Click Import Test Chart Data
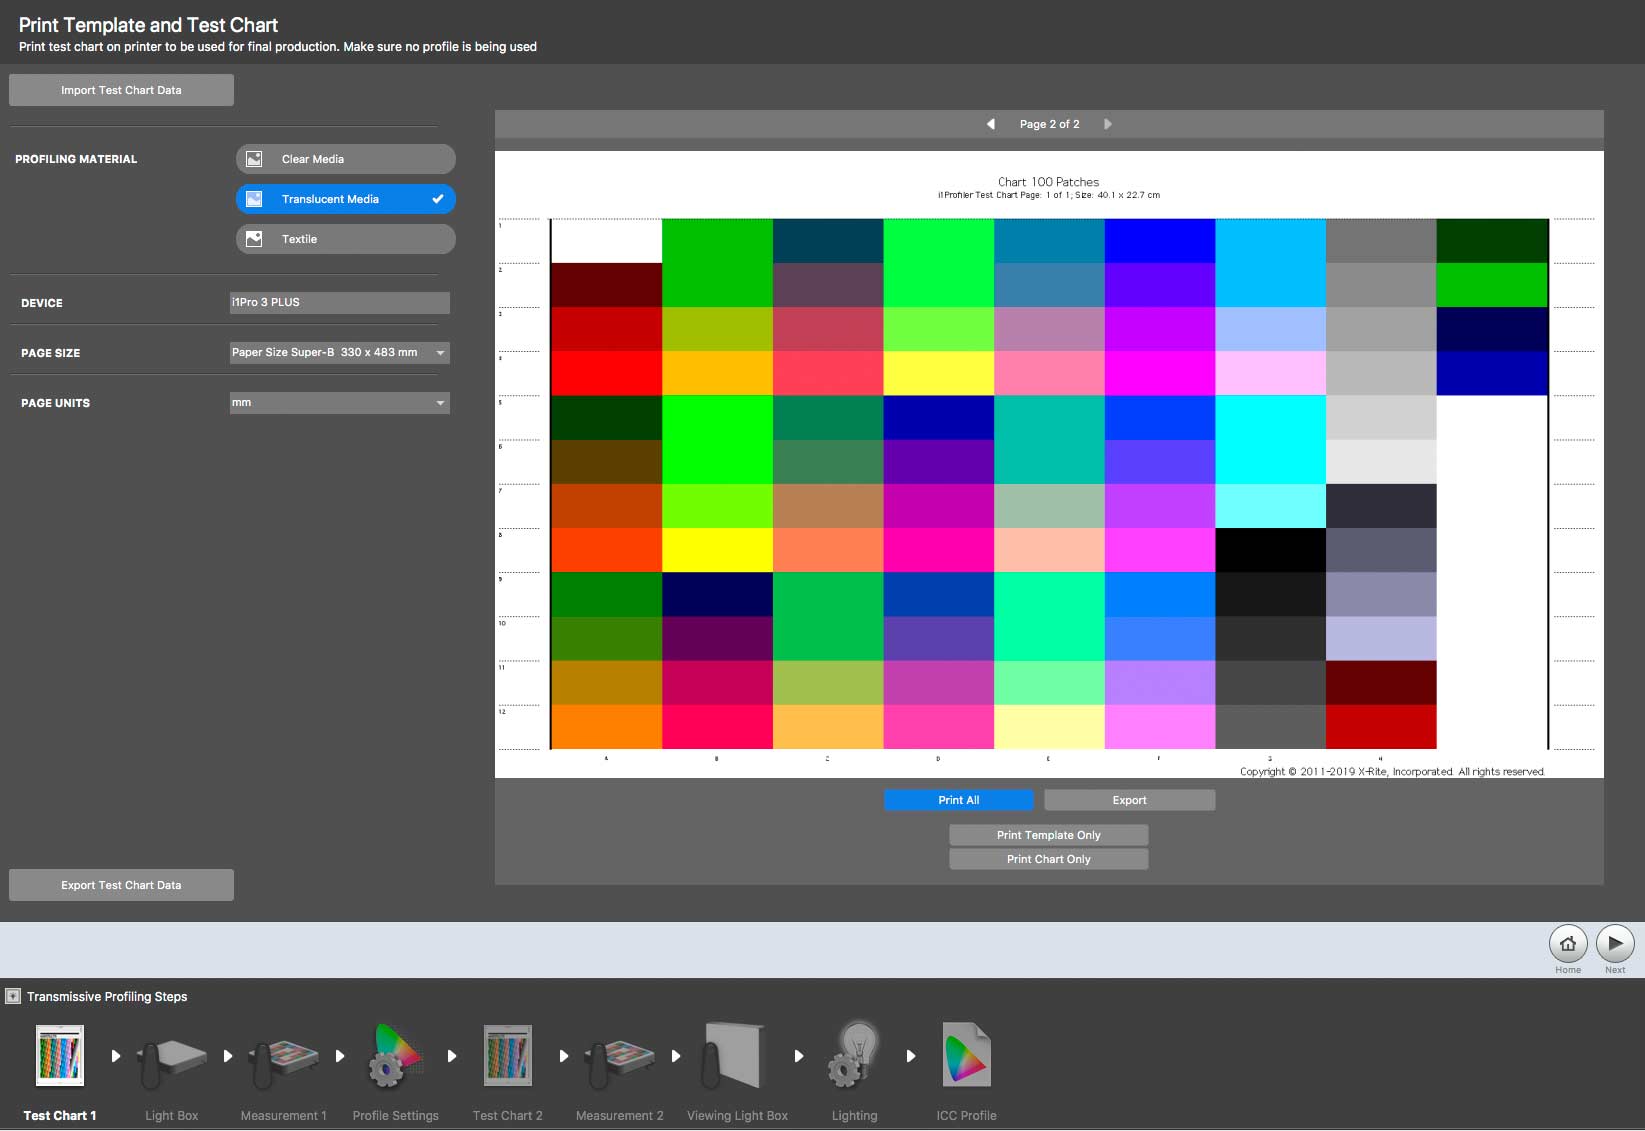 coord(121,90)
